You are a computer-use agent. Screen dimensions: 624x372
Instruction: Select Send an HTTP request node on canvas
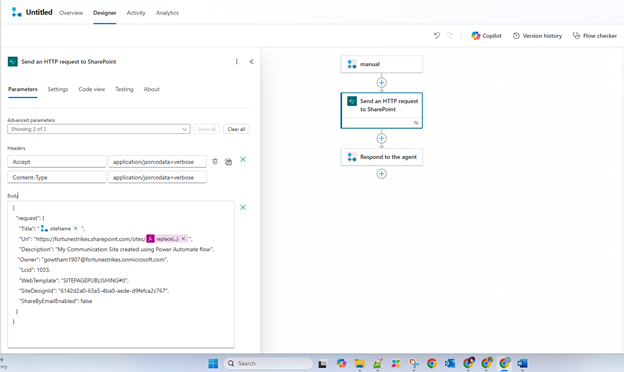(381, 110)
